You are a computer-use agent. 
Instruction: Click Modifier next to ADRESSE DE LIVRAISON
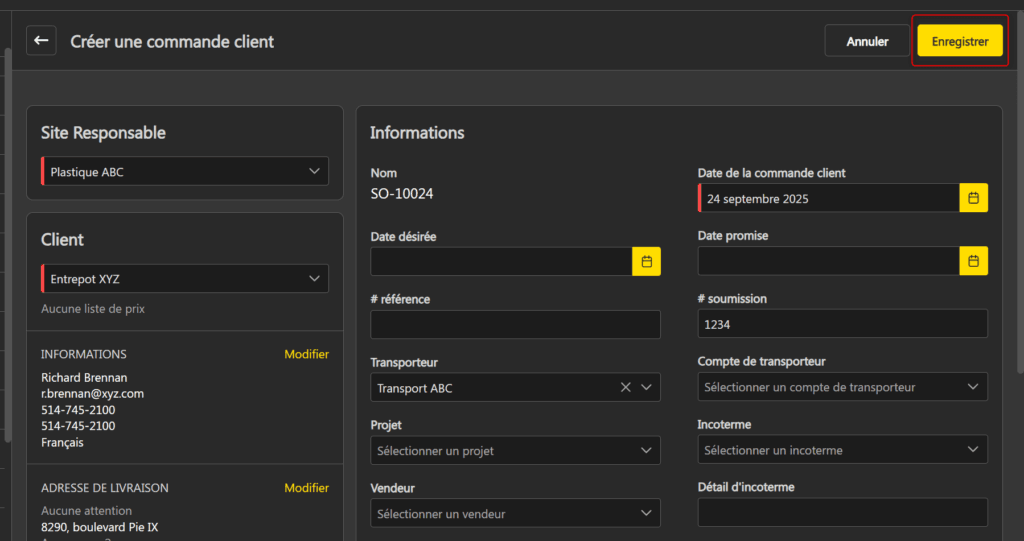point(306,488)
